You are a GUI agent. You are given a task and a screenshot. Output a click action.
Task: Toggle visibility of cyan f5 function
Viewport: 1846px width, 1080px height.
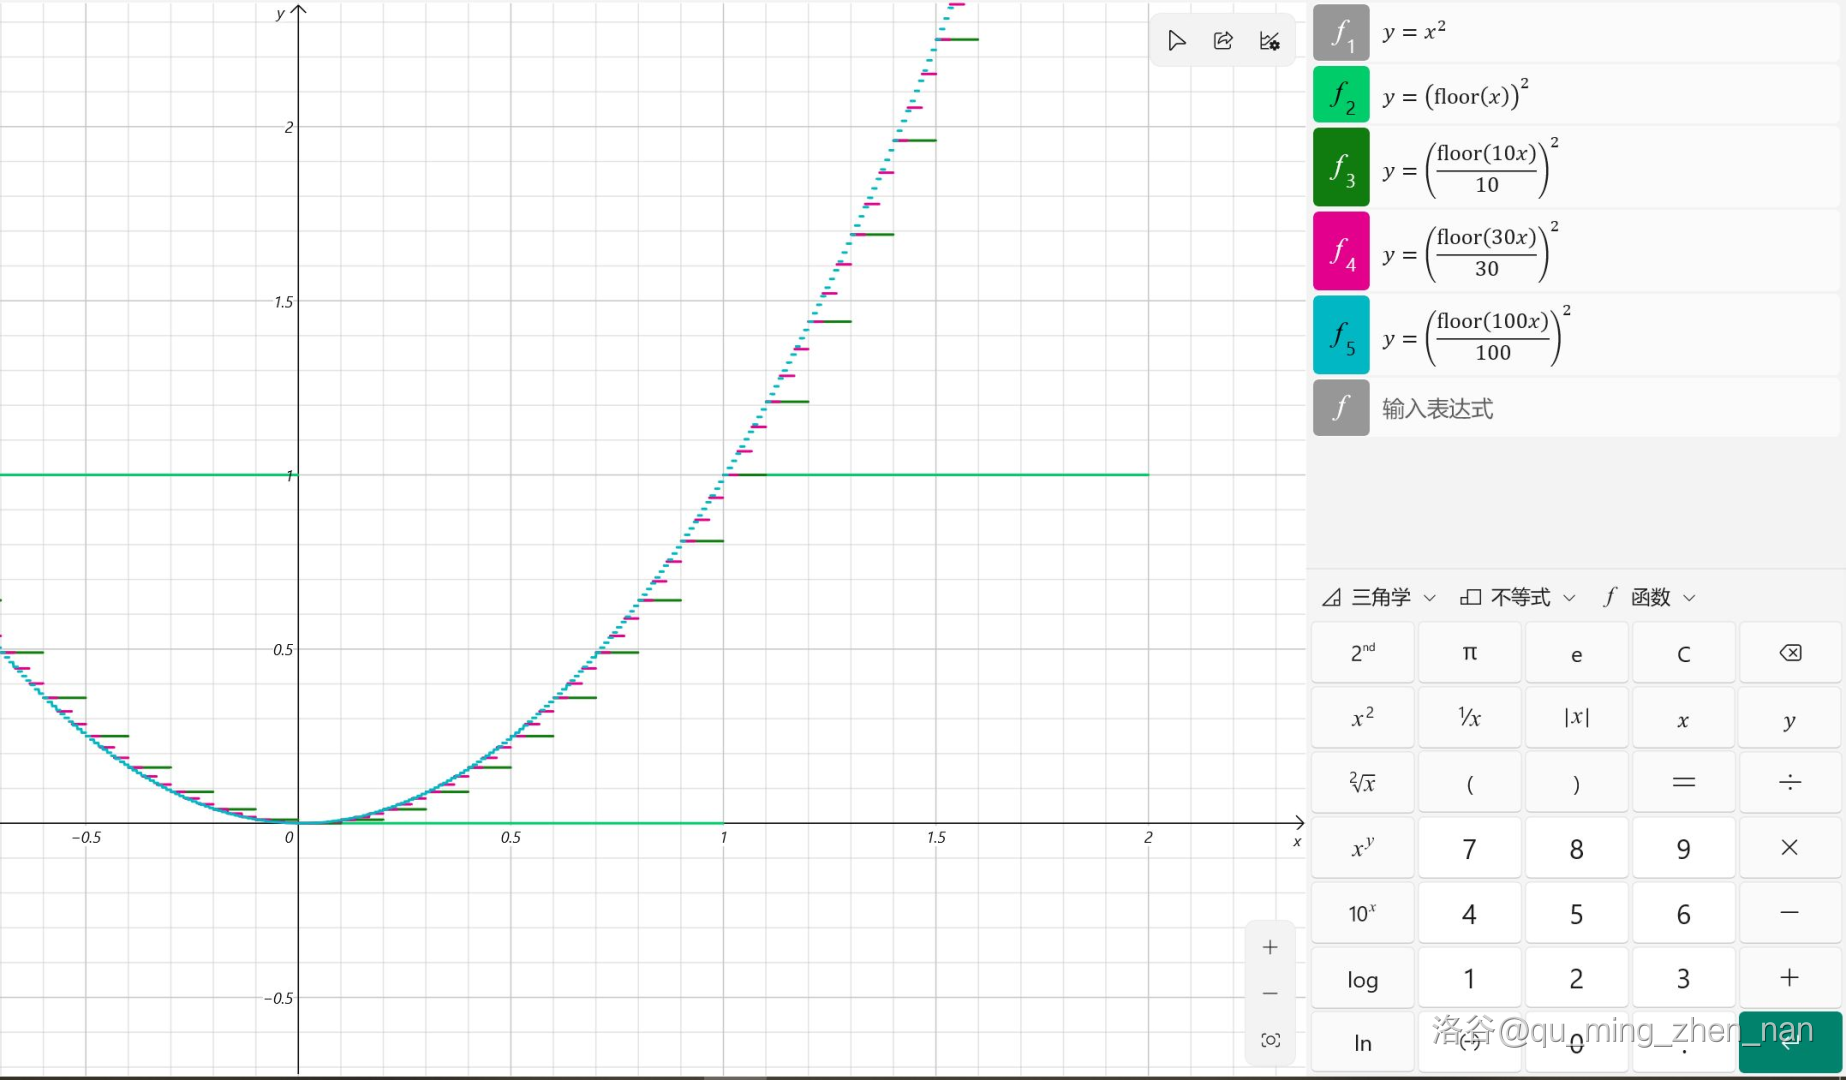[x=1341, y=336]
